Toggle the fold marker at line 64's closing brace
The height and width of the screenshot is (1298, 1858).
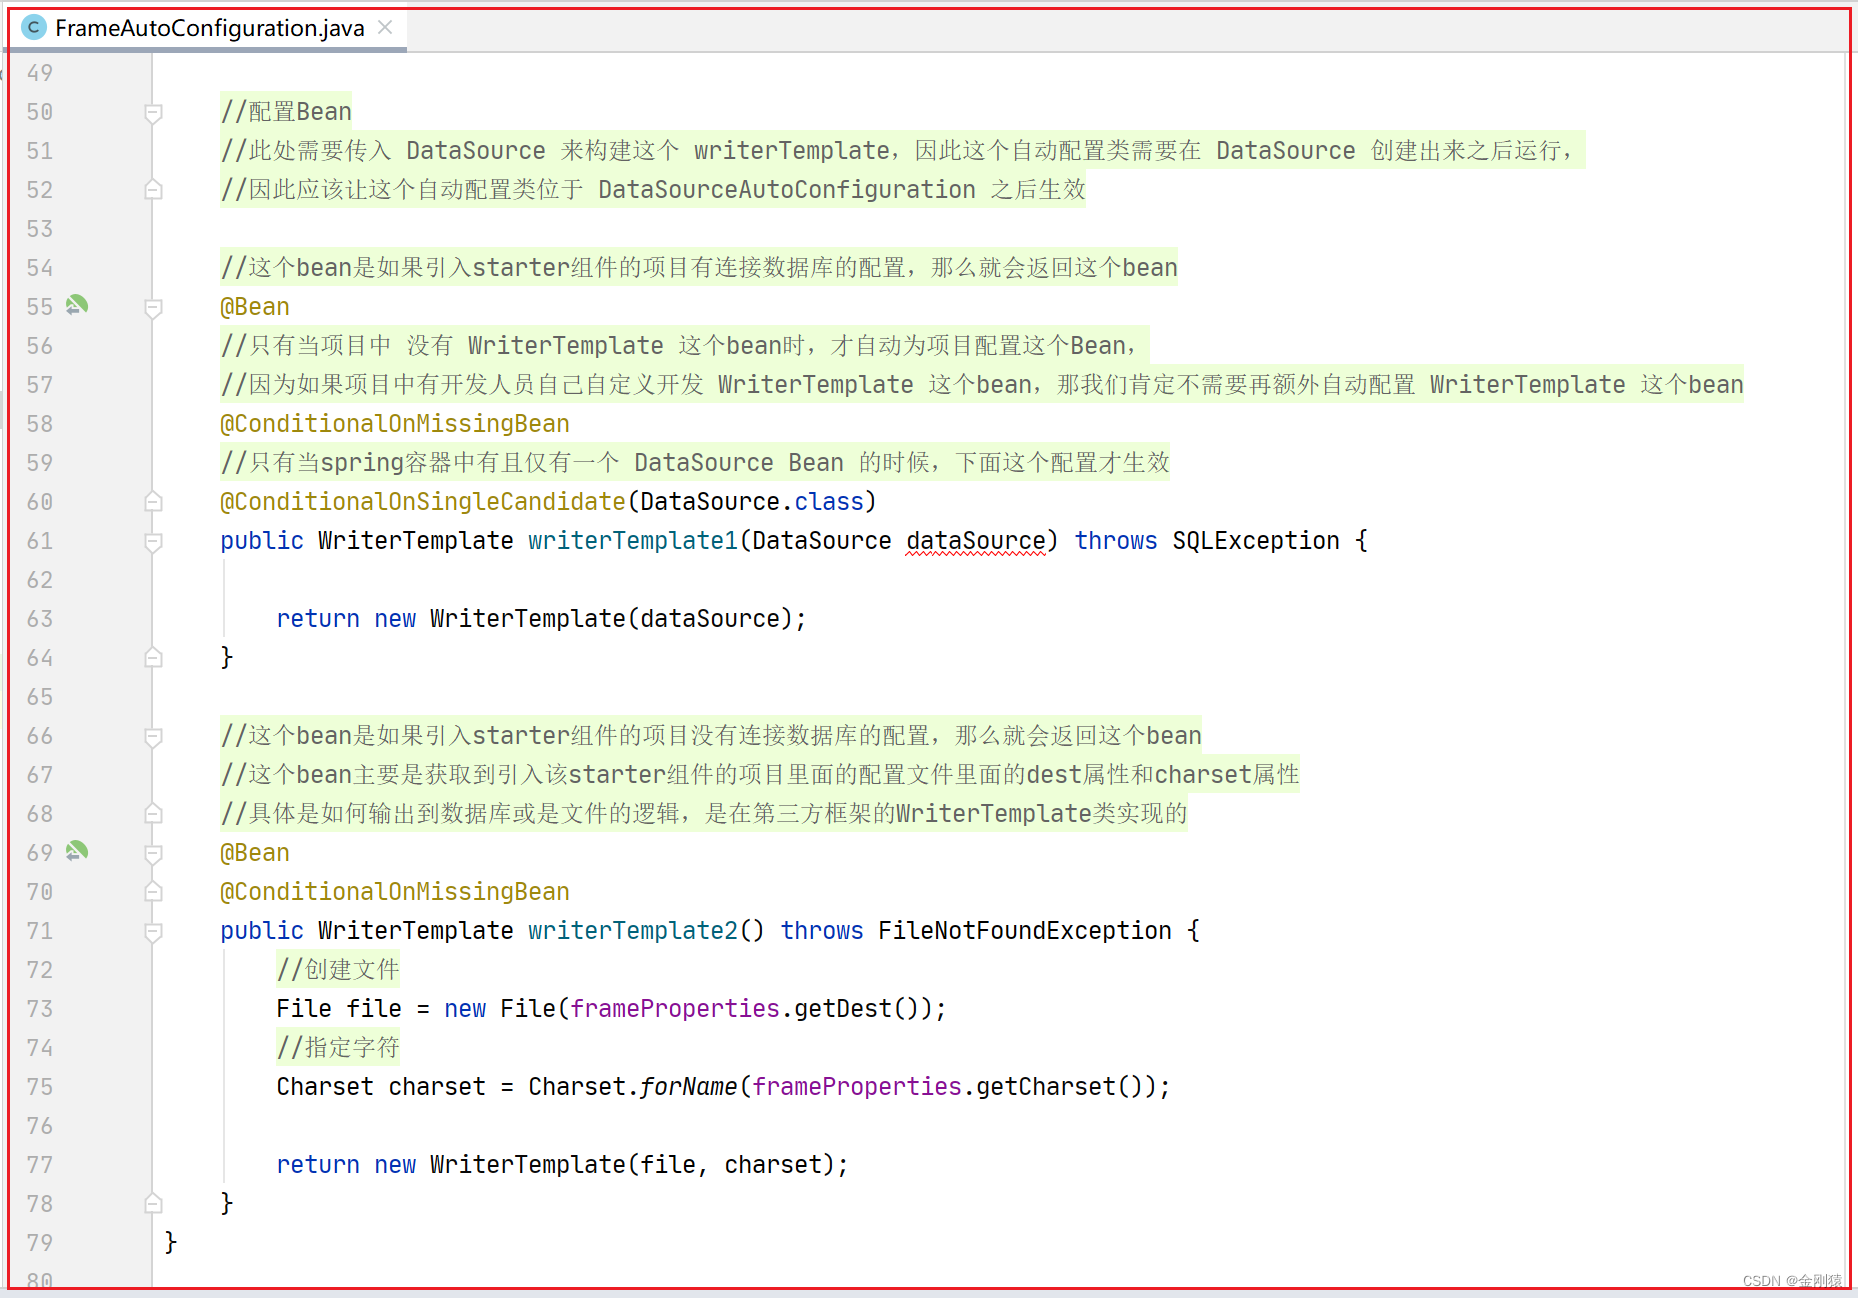(x=153, y=657)
